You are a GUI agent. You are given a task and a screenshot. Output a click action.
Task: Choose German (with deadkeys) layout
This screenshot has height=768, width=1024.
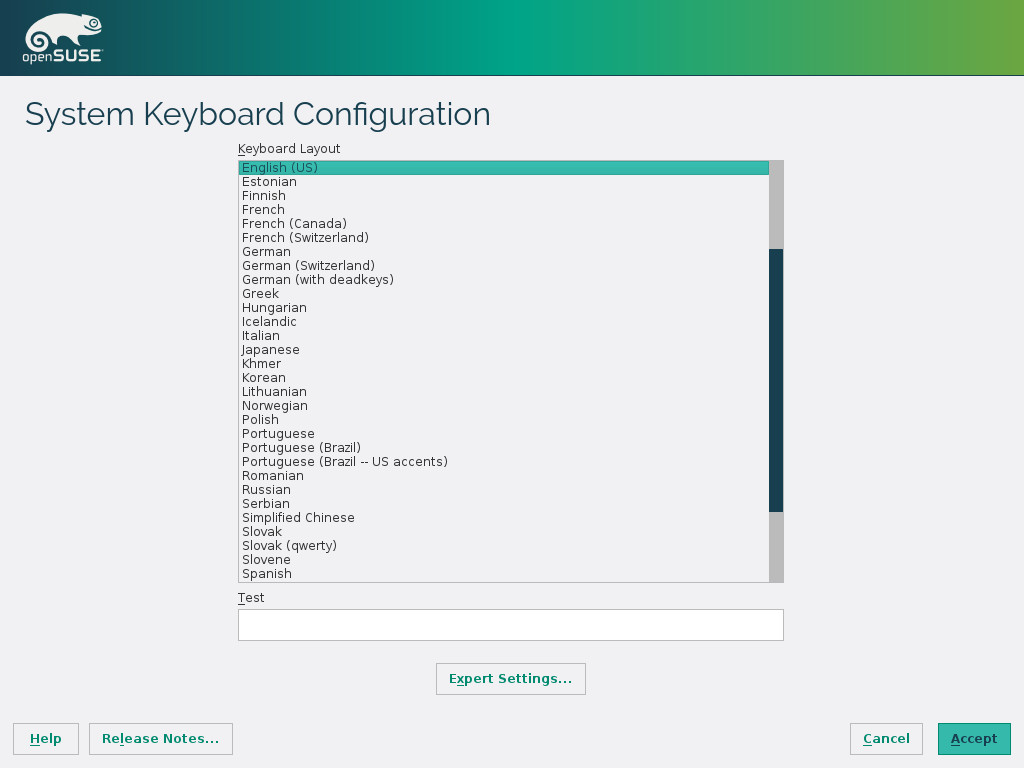click(x=318, y=280)
